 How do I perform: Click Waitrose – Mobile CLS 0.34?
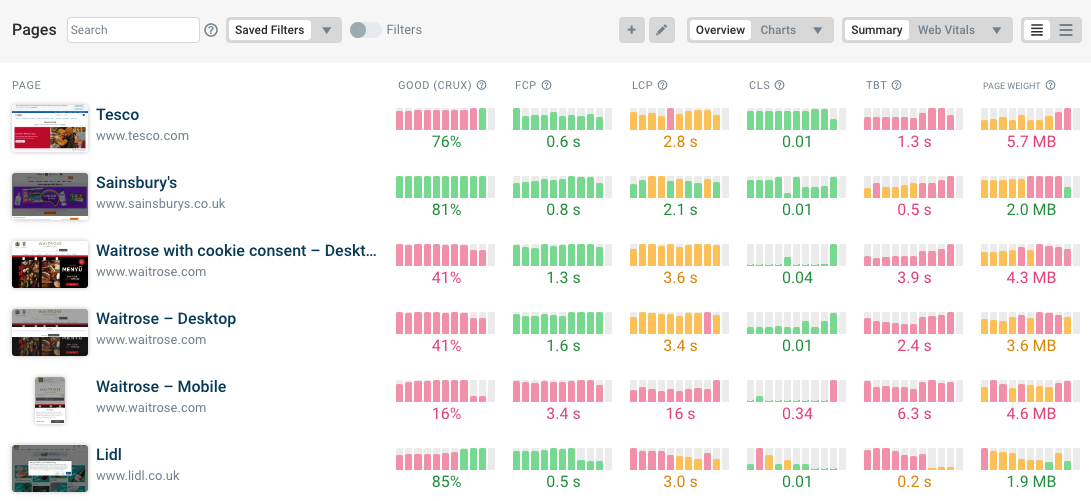(797, 413)
